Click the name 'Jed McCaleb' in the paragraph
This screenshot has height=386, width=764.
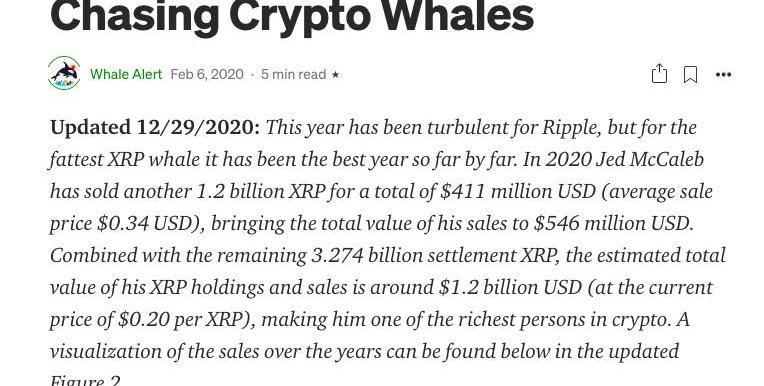[x=649, y=160]
